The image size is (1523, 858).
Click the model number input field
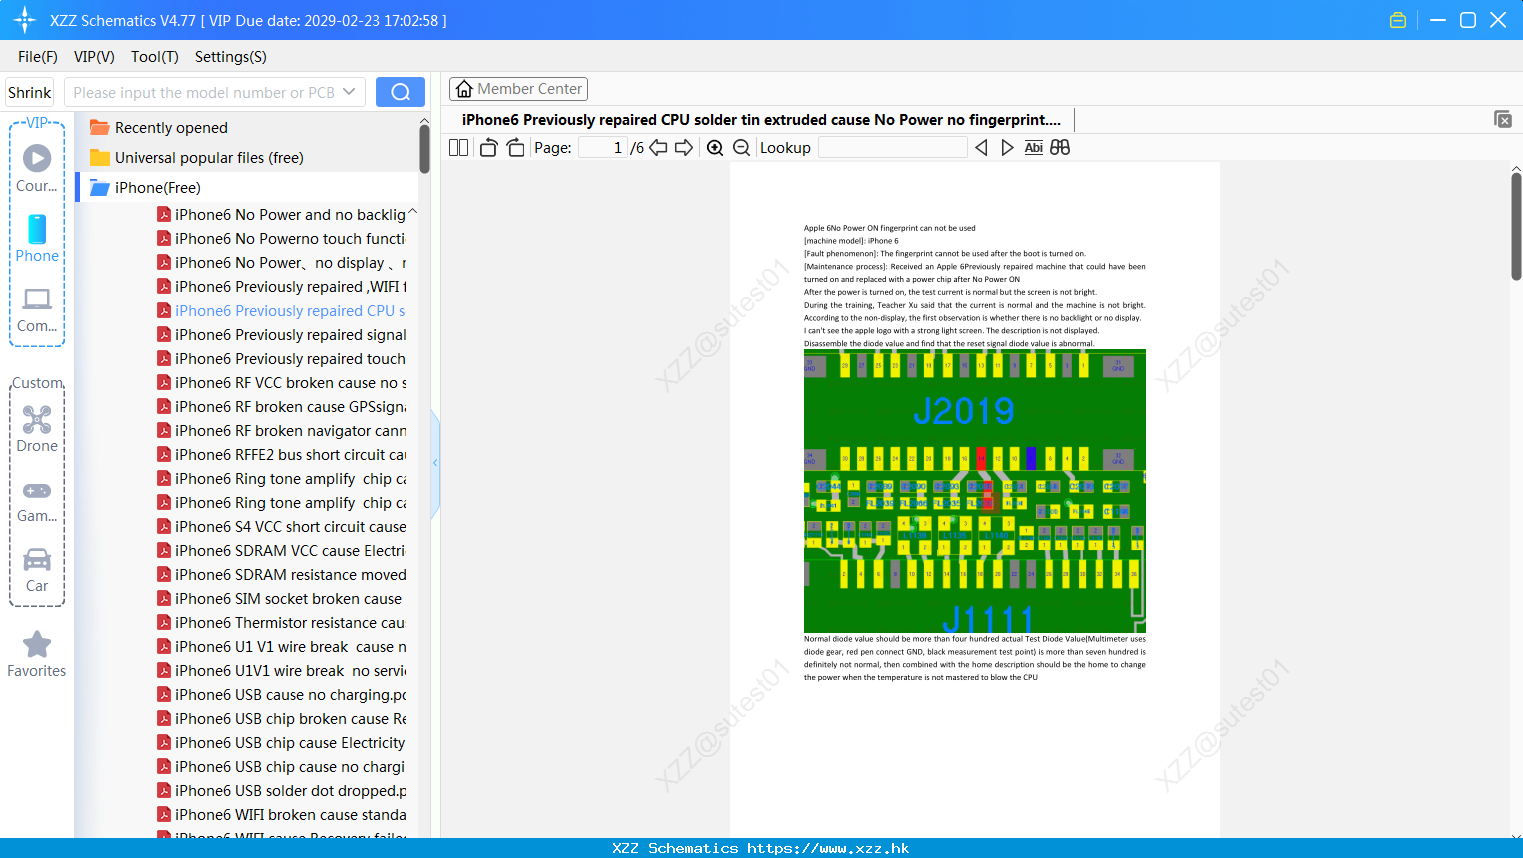204,92
